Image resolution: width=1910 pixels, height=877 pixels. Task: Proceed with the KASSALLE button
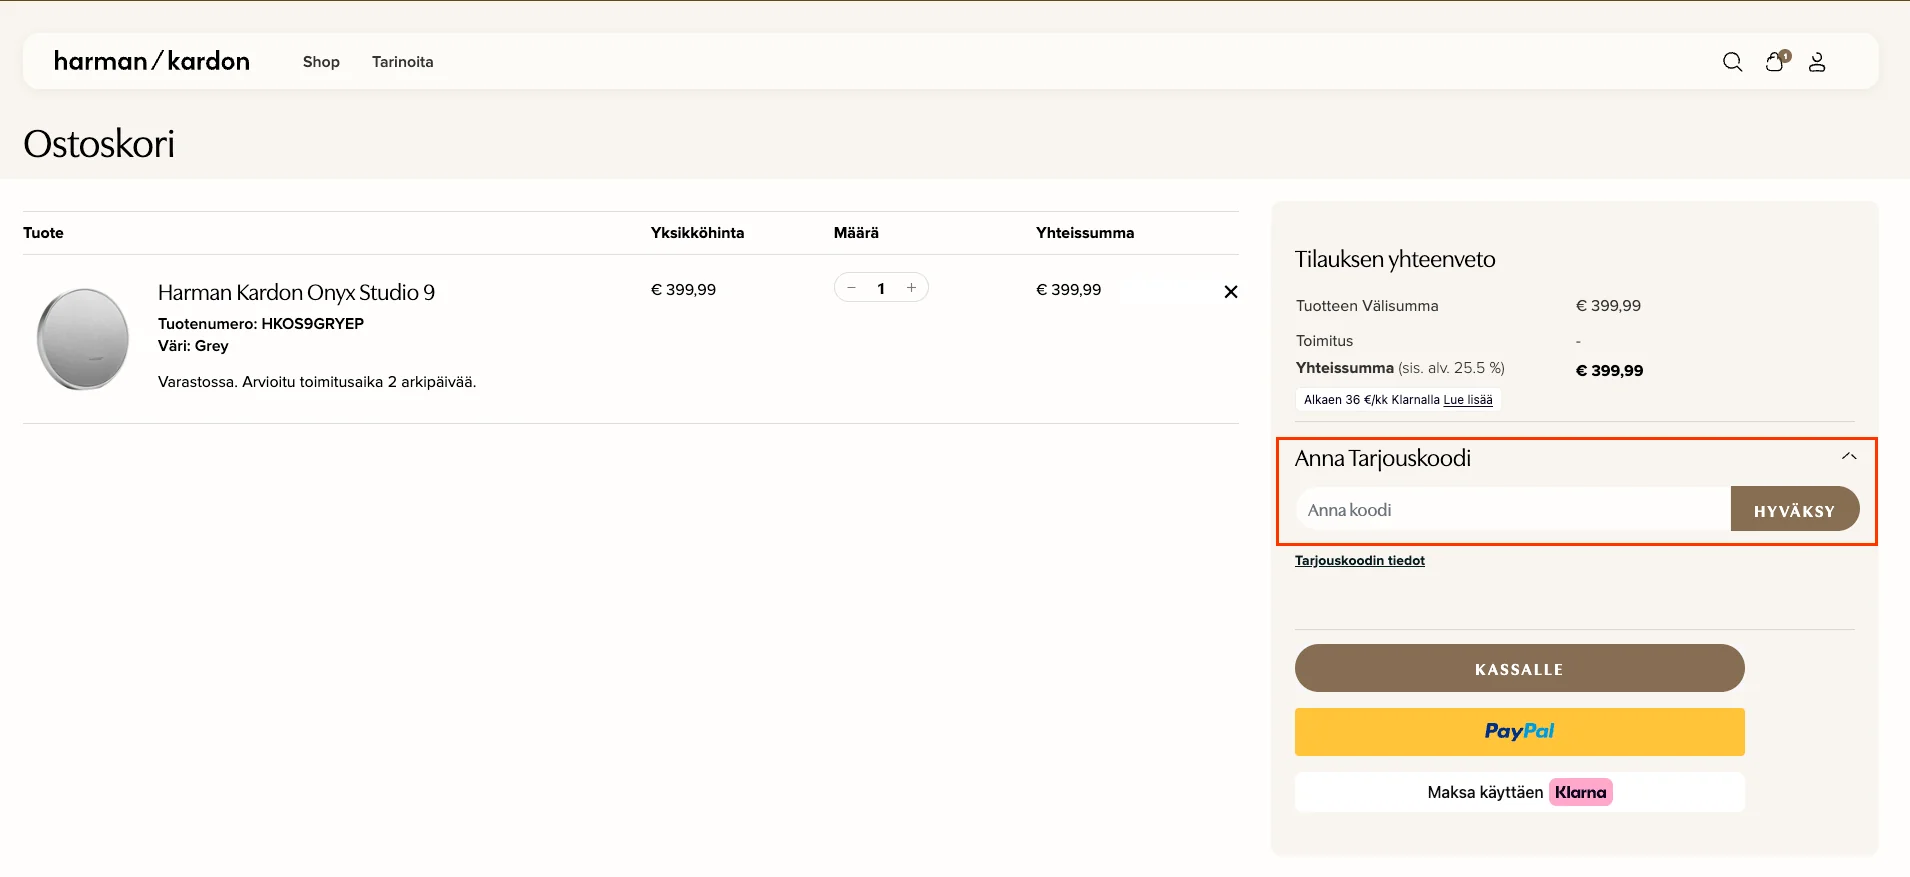(x=1520, y=668)
